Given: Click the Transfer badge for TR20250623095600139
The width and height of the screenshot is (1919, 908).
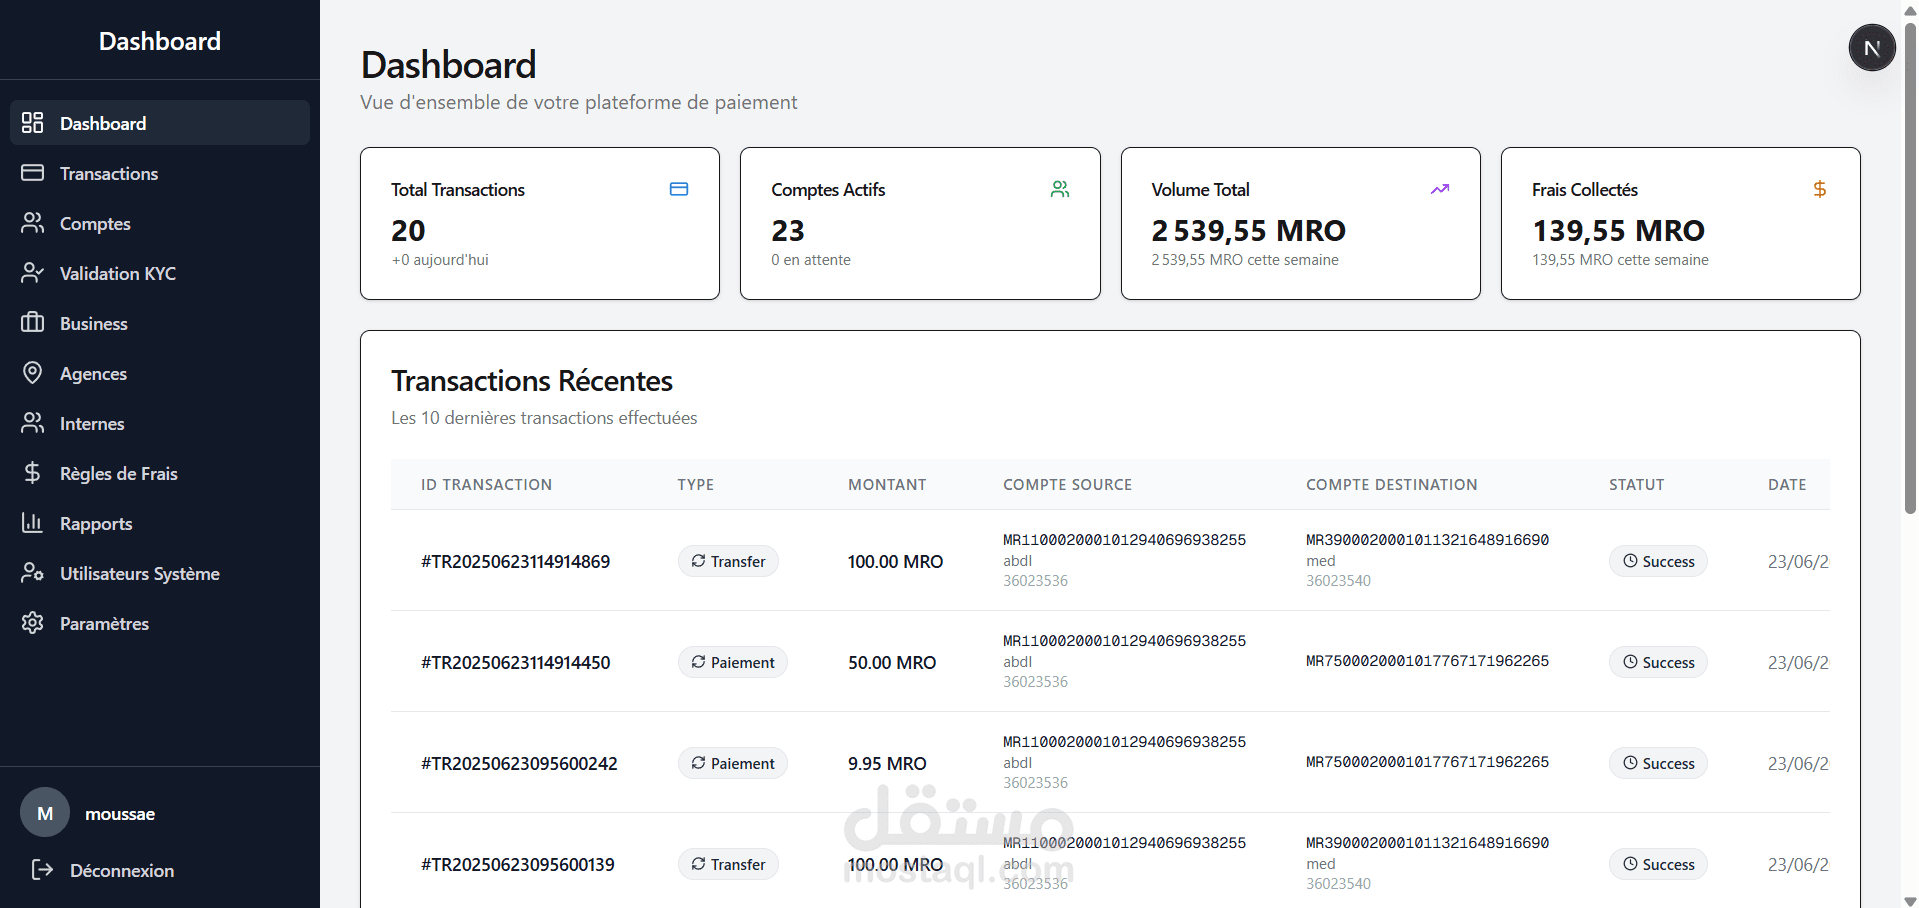Looking at the screenshot, I should [x=728, y=864].
